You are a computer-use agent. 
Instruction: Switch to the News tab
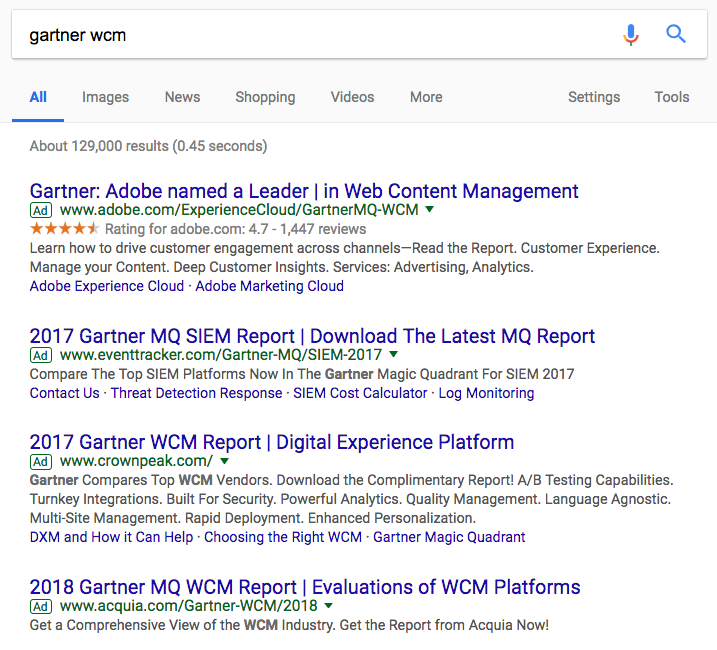pyautogui.click(x=182, y=97)
